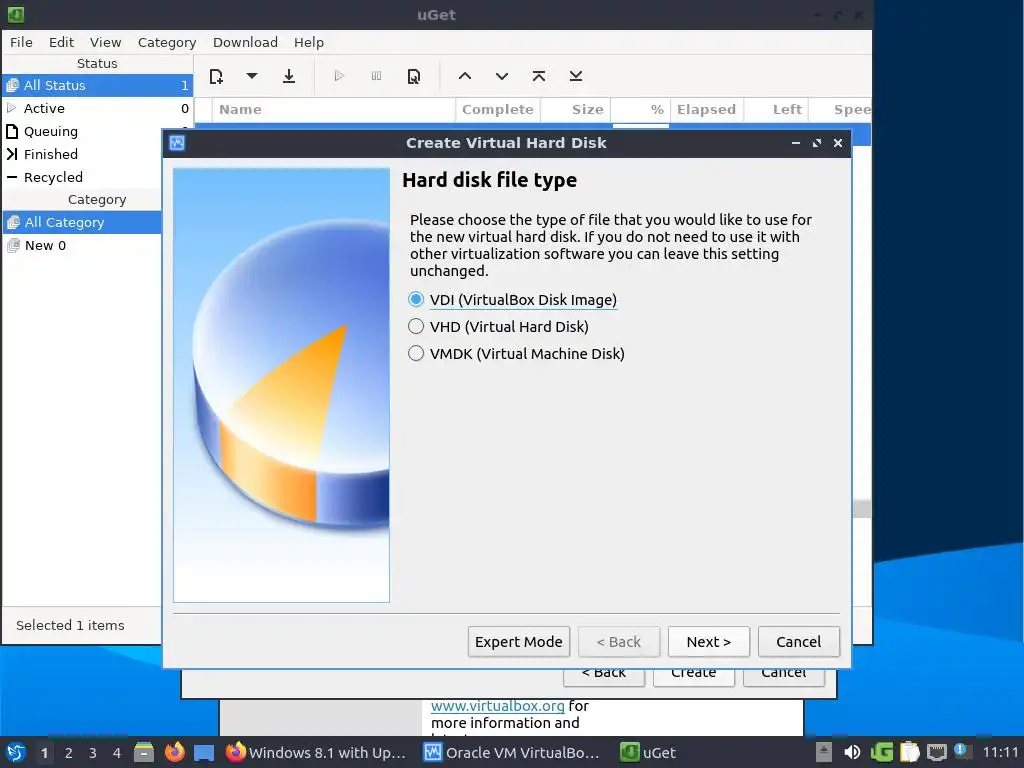The height and width of the screenshot is (768, 1024).
Task: Click the volume speaker tray icon
Action: click(852, 753)
